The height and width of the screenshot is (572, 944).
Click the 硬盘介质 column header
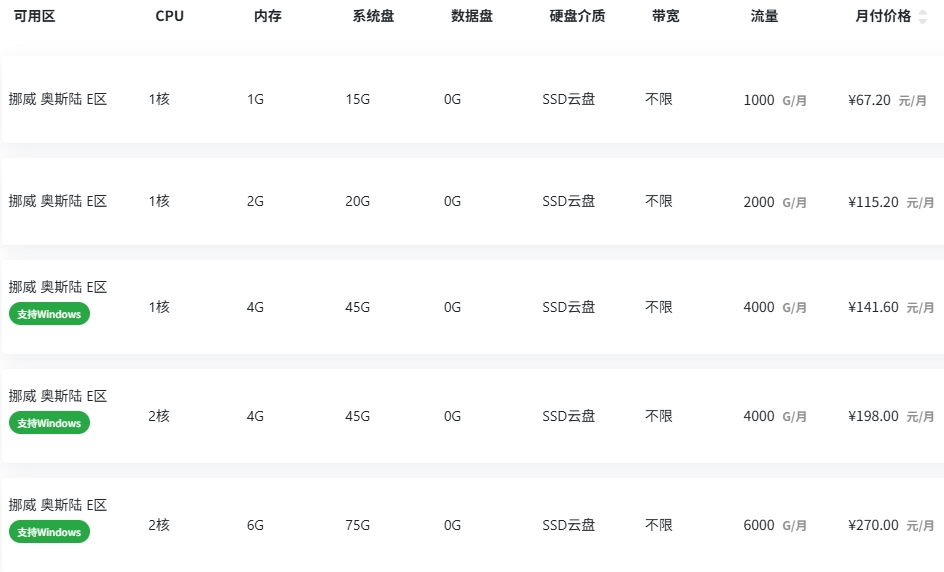pos(577,16)
